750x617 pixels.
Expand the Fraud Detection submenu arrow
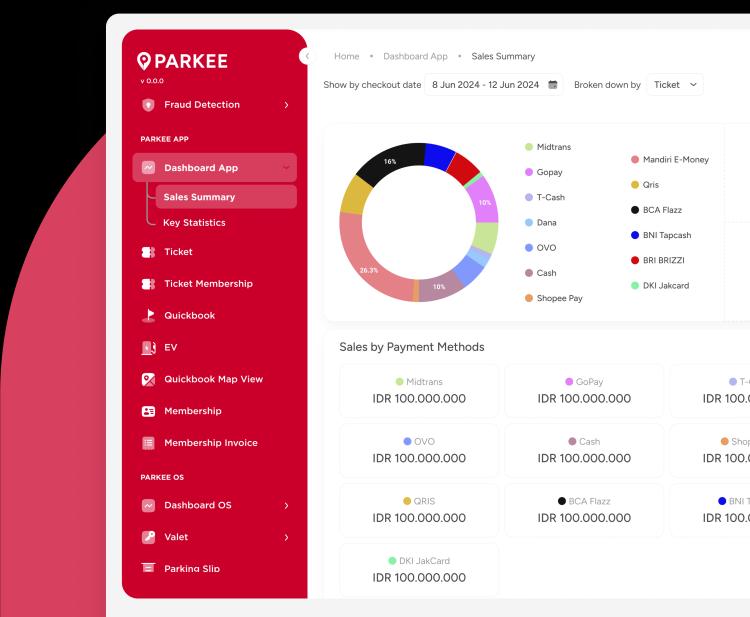point(286,105)
